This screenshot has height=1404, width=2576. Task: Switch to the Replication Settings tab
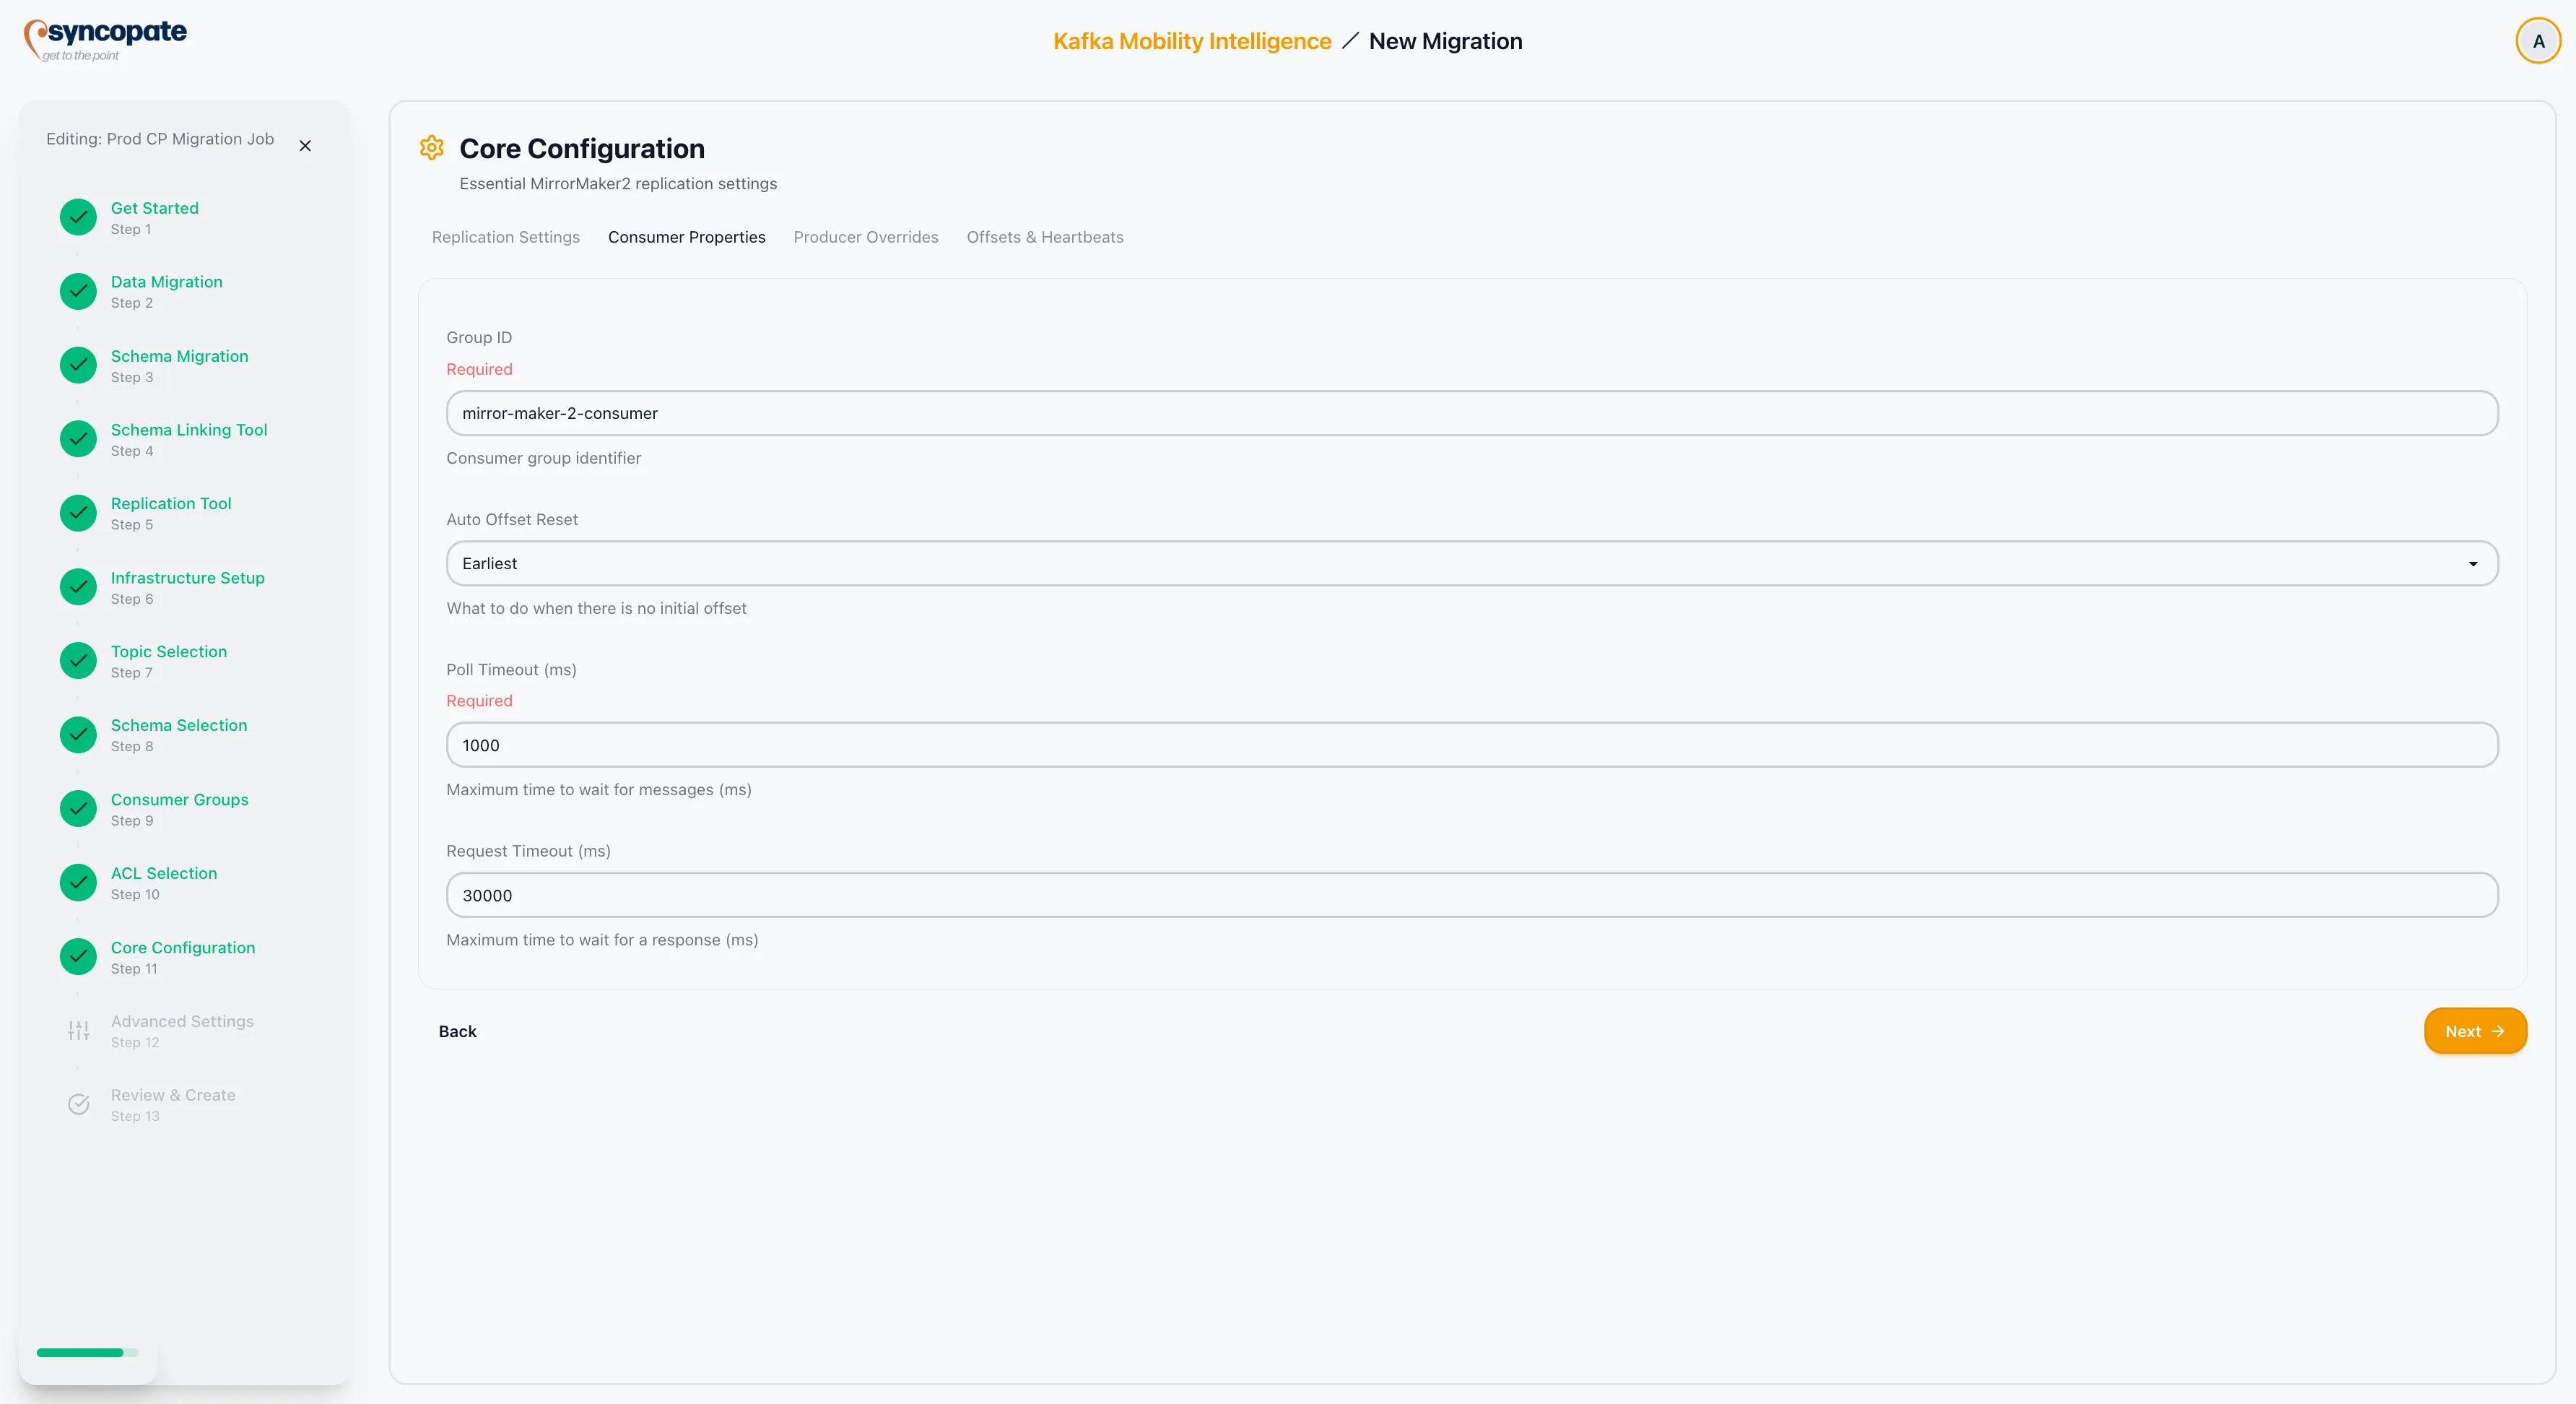click(505, 237)
